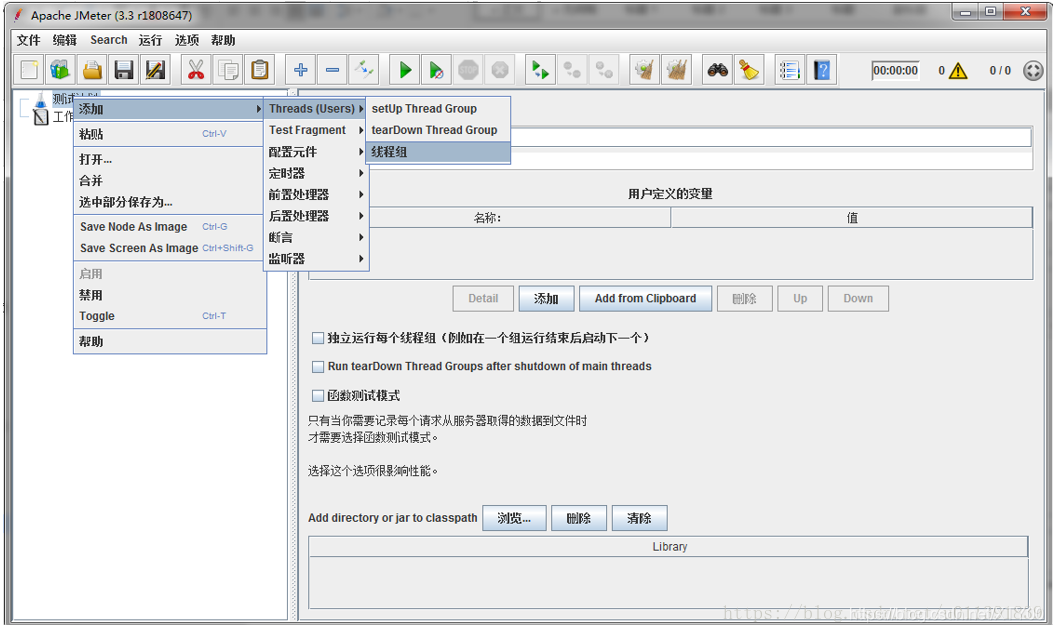The height and width of the screenshot is (633, 1054).
Task: Toggle Run tearDown Thread Groups checkbox
Action: click(x=318, y=367)
